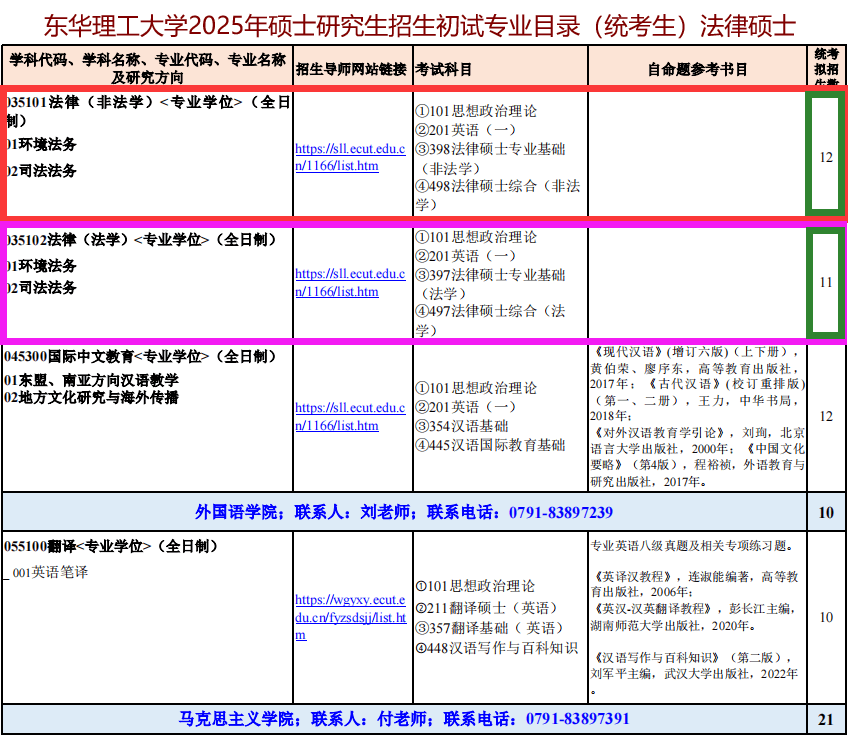This screenshot has height=735, width=848.
Task: Click the reference book 《英译汉教程》
Action: [x=634, y=577]
